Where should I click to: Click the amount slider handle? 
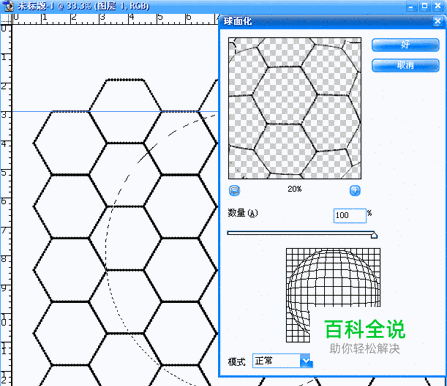click(374, 235)
